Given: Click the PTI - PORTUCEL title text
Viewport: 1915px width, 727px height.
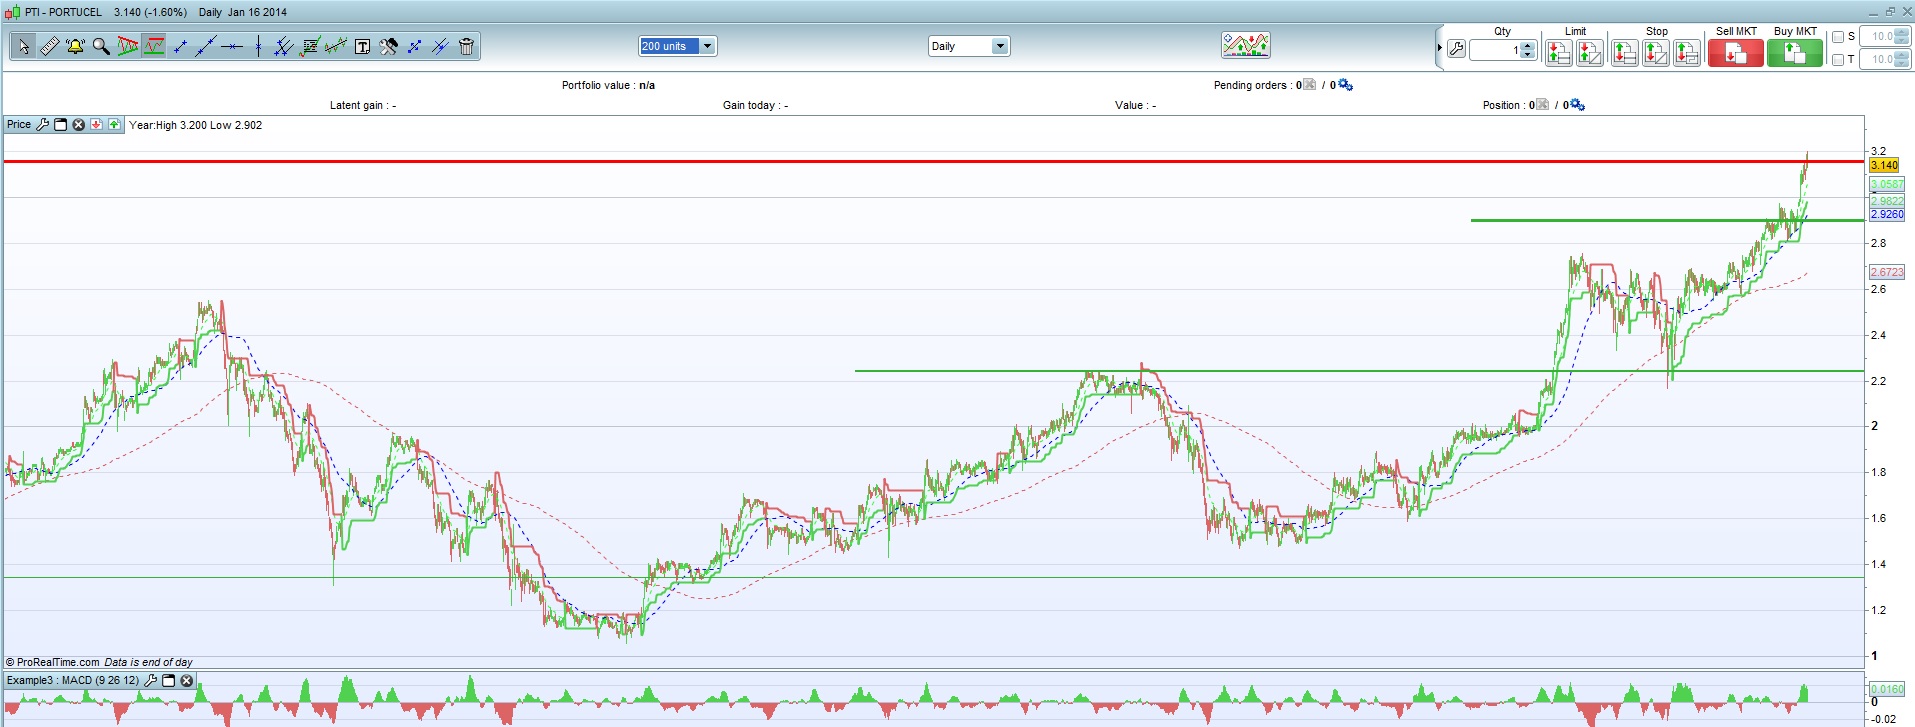Looking at the screenshot, I should 63,12.
